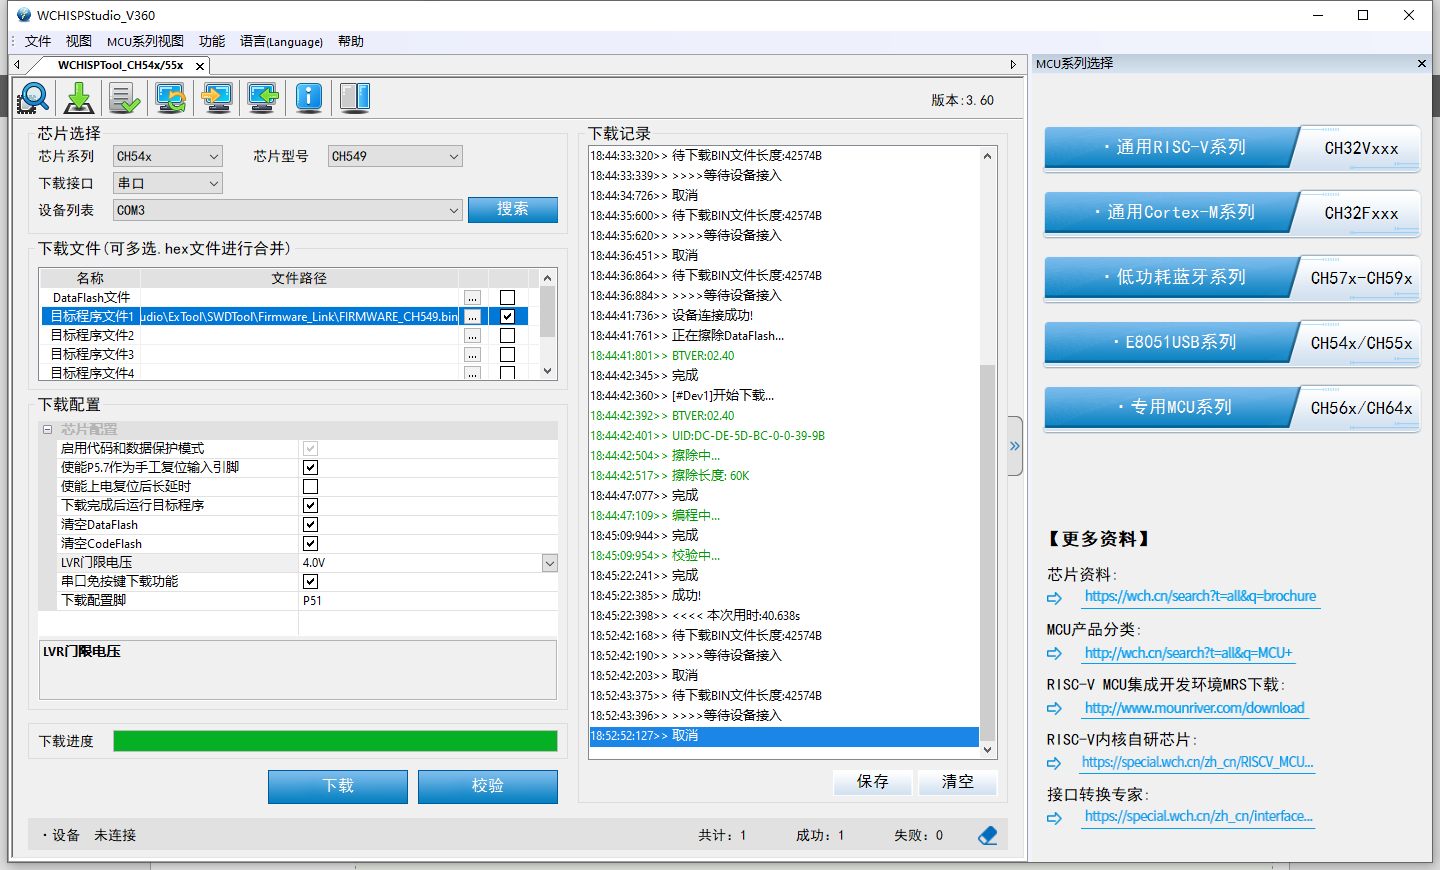Click arrow icon beside MCU产品分类 link
Image resolution: width=1440 pixels, height=870 pixels.
click(1055, 653)
